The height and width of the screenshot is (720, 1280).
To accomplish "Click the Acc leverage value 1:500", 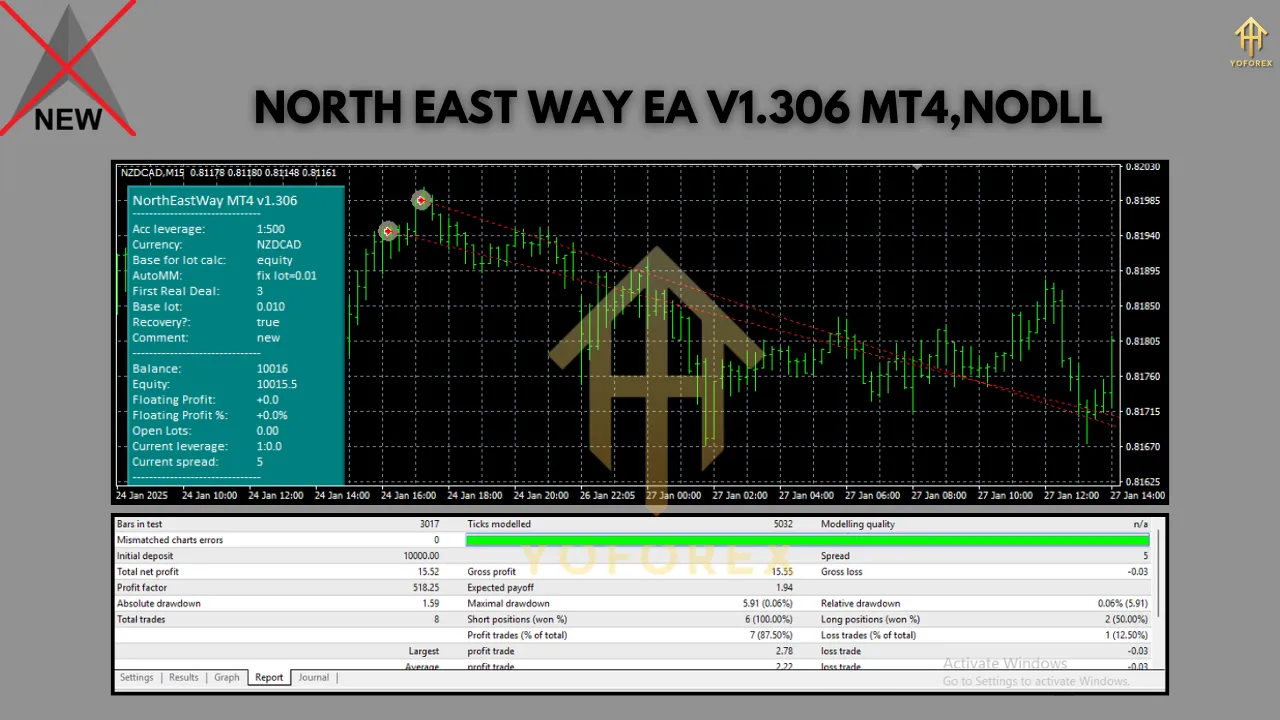I will tap(270, 229).
